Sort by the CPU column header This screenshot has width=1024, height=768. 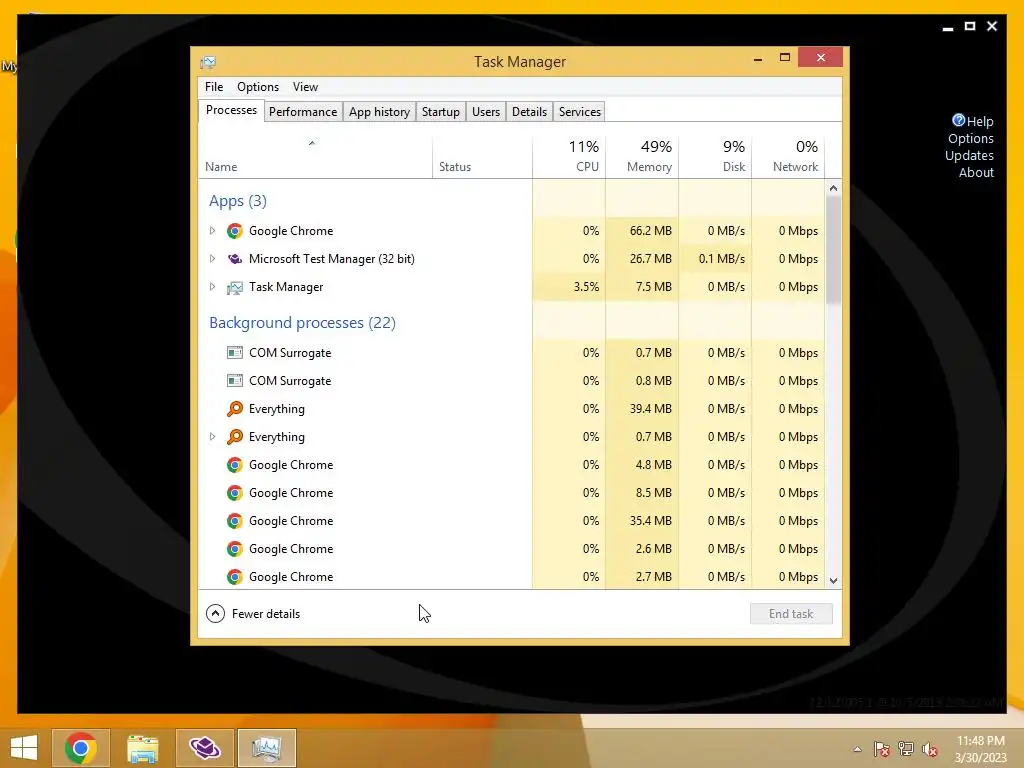(x=569, y=157)
